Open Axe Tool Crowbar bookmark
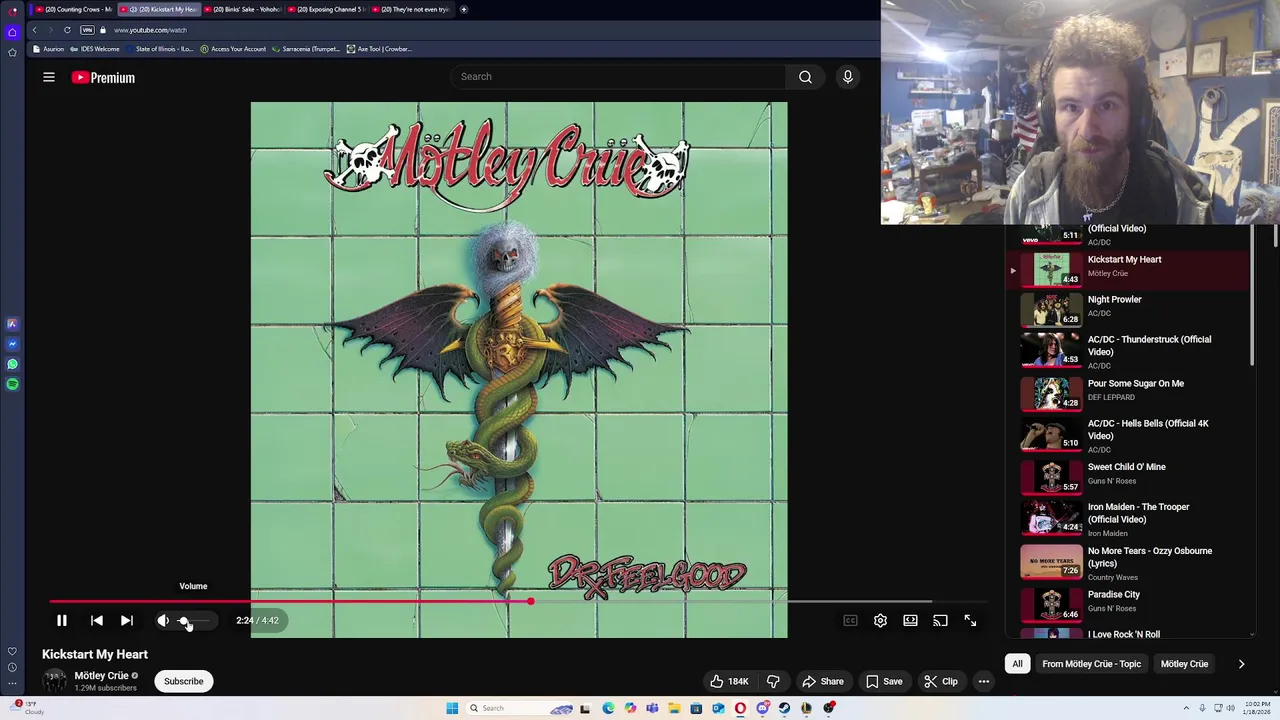 point(379,49)
